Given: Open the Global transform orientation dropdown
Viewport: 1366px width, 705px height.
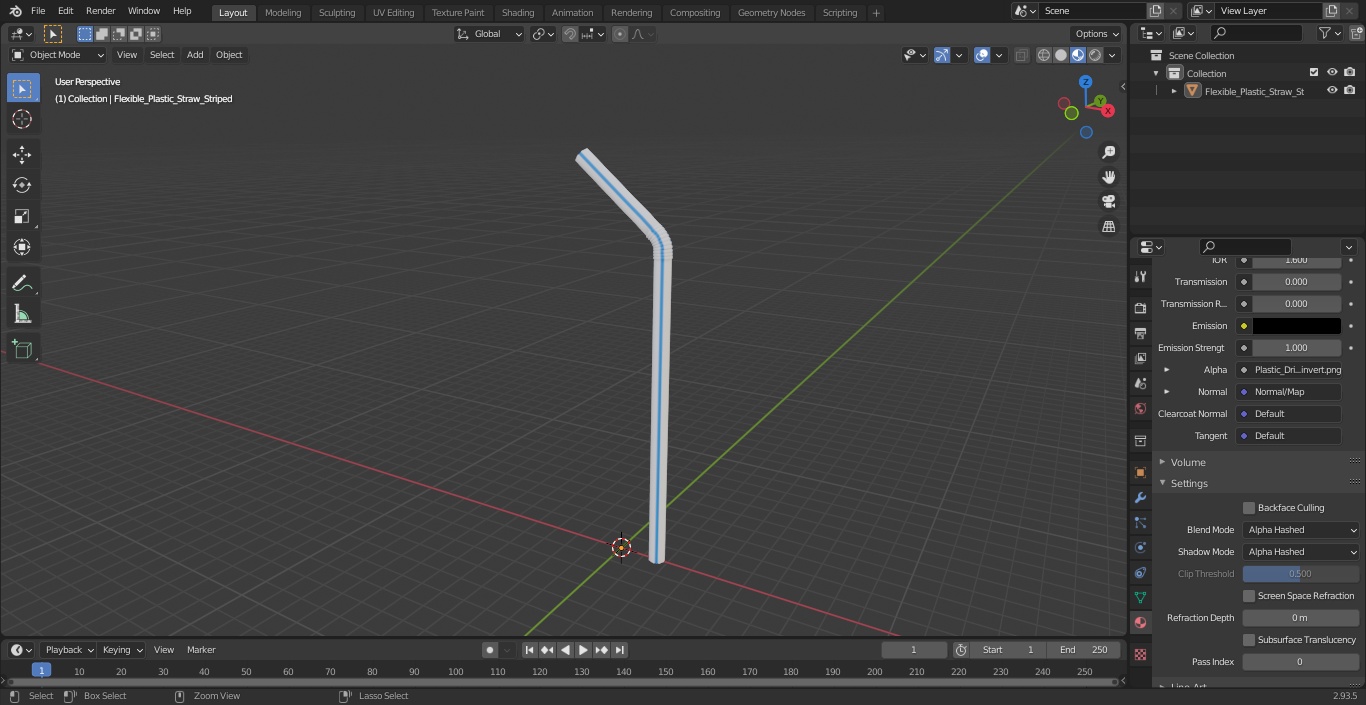Looking at the screenshot, I should pos(489,34).
